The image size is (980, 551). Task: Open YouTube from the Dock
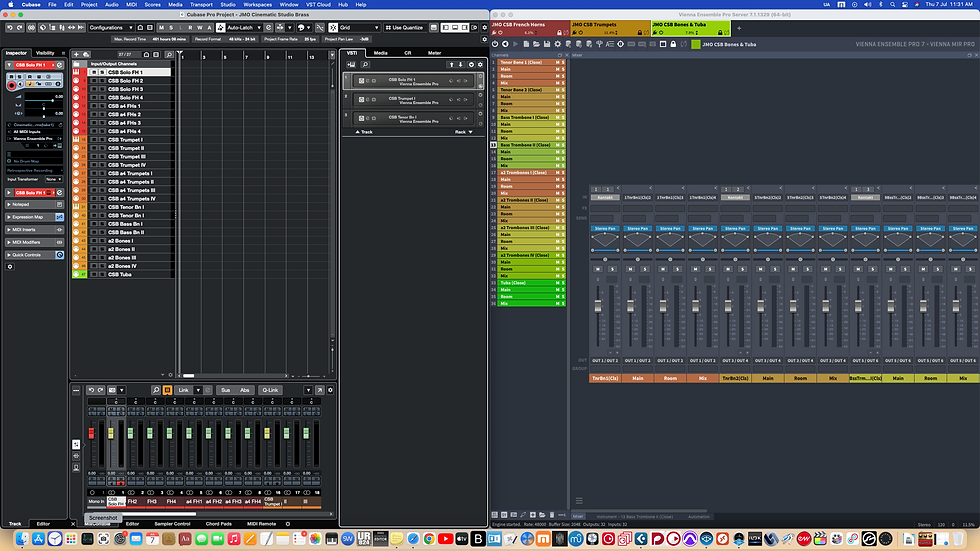pyautogui.click(x=446, y=539)
